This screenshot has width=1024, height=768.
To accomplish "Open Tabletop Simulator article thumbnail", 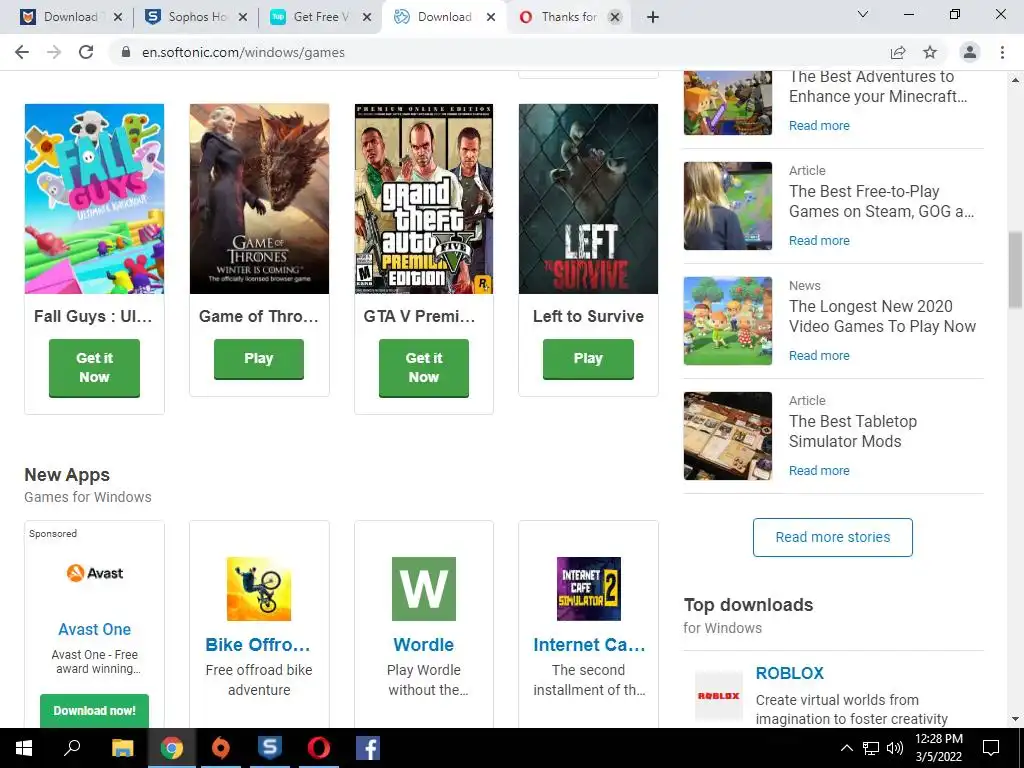I will tap(728, 436).
